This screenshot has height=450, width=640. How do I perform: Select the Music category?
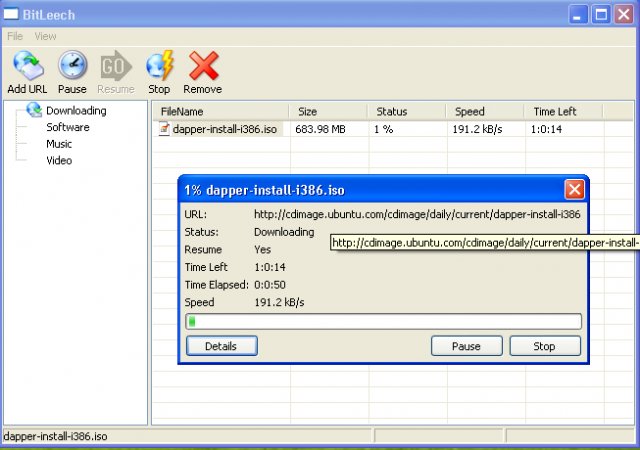click(59, 144)
